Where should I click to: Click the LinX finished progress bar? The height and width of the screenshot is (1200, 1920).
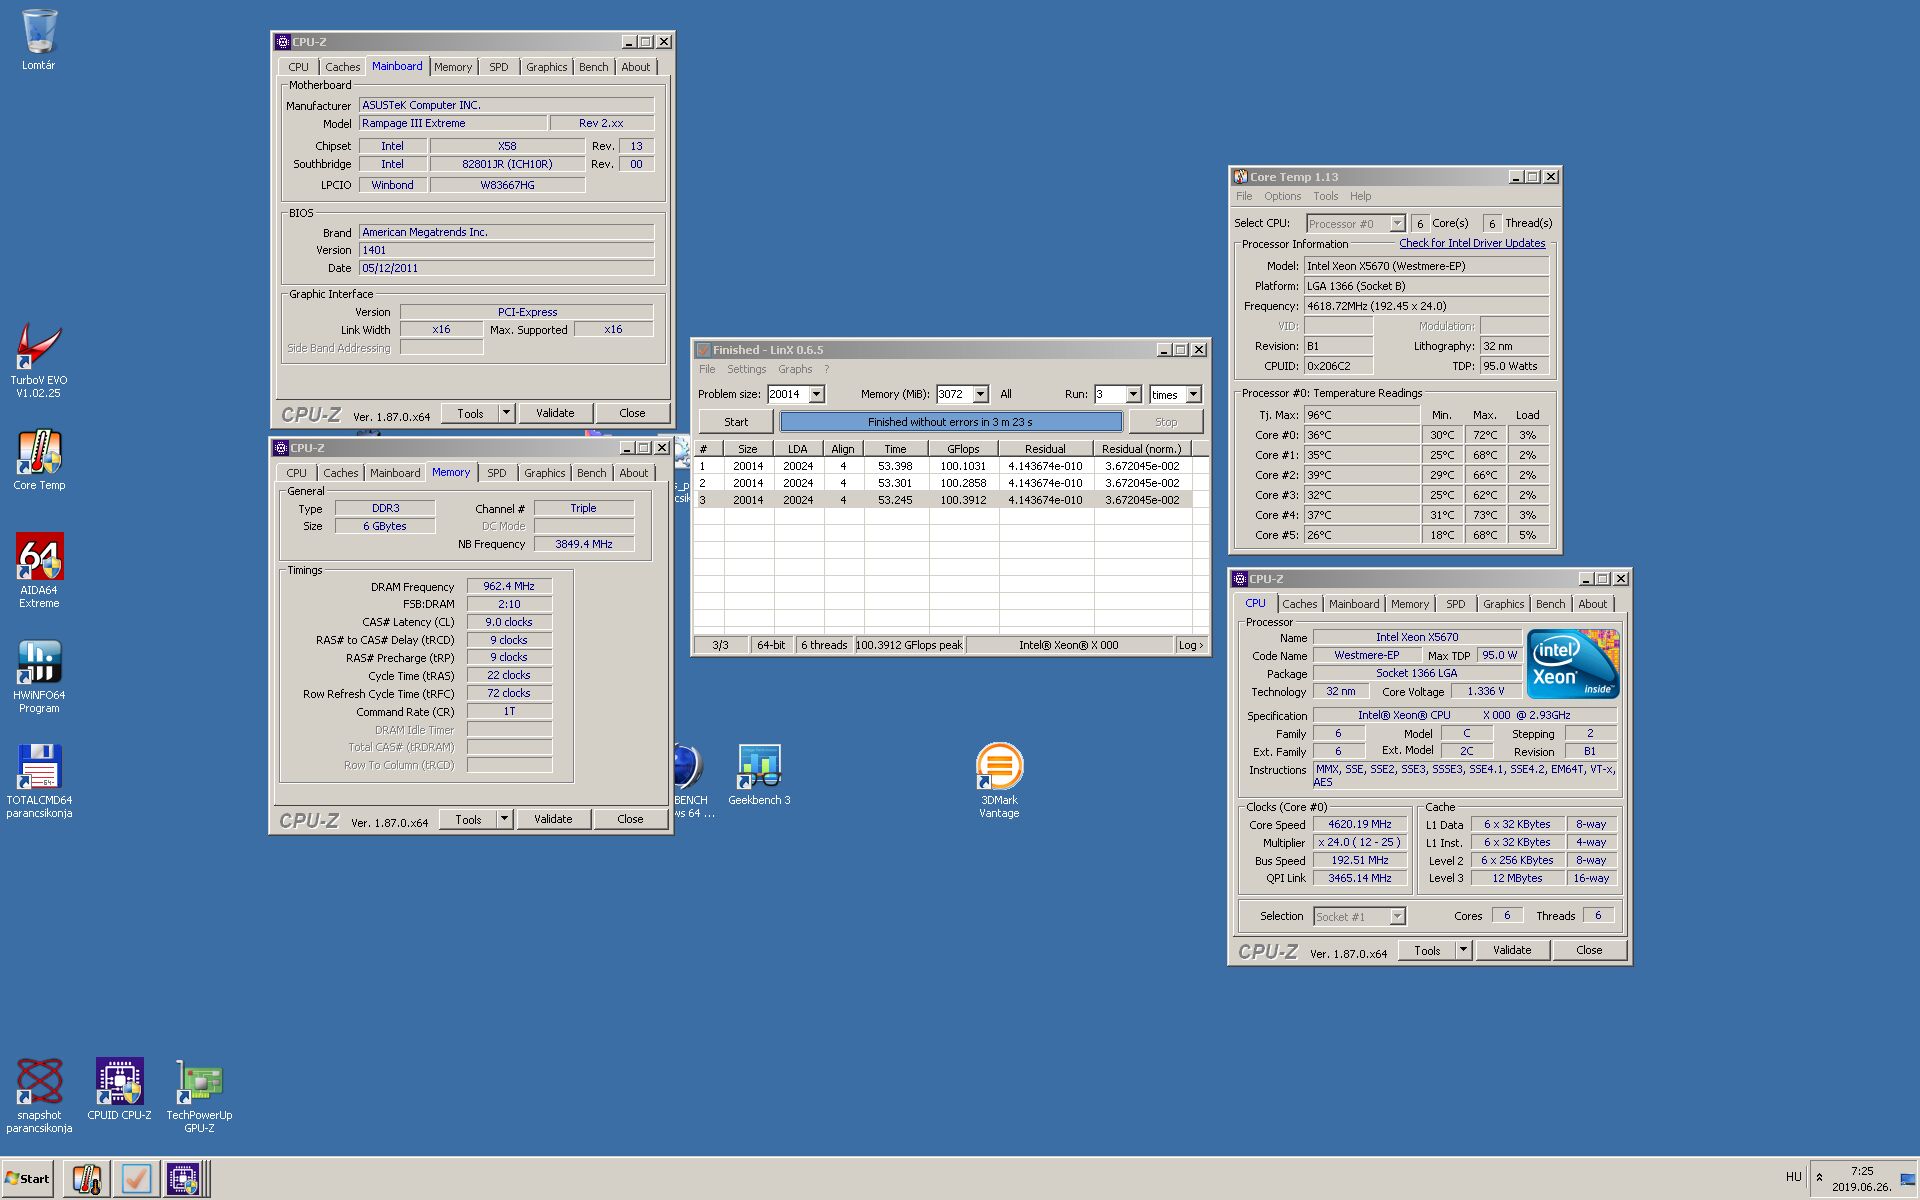tap(950, 422)
